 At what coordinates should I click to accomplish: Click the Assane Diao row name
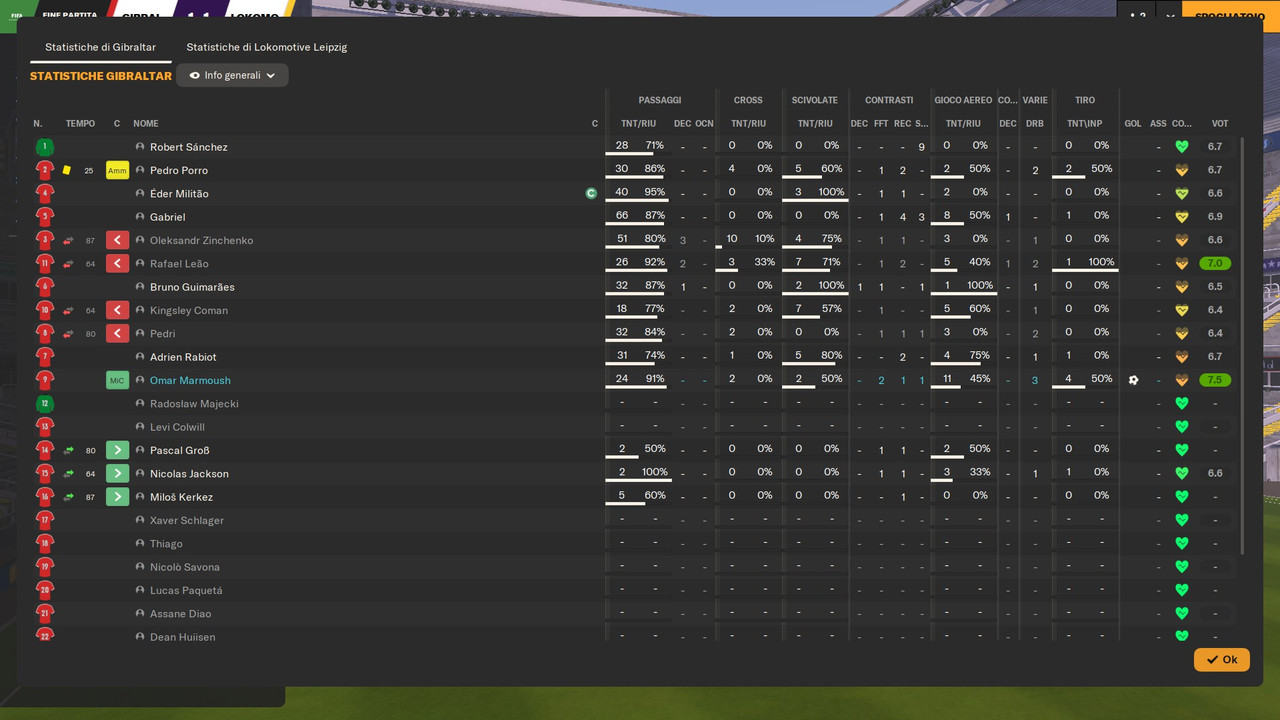[x=181, y=614]
